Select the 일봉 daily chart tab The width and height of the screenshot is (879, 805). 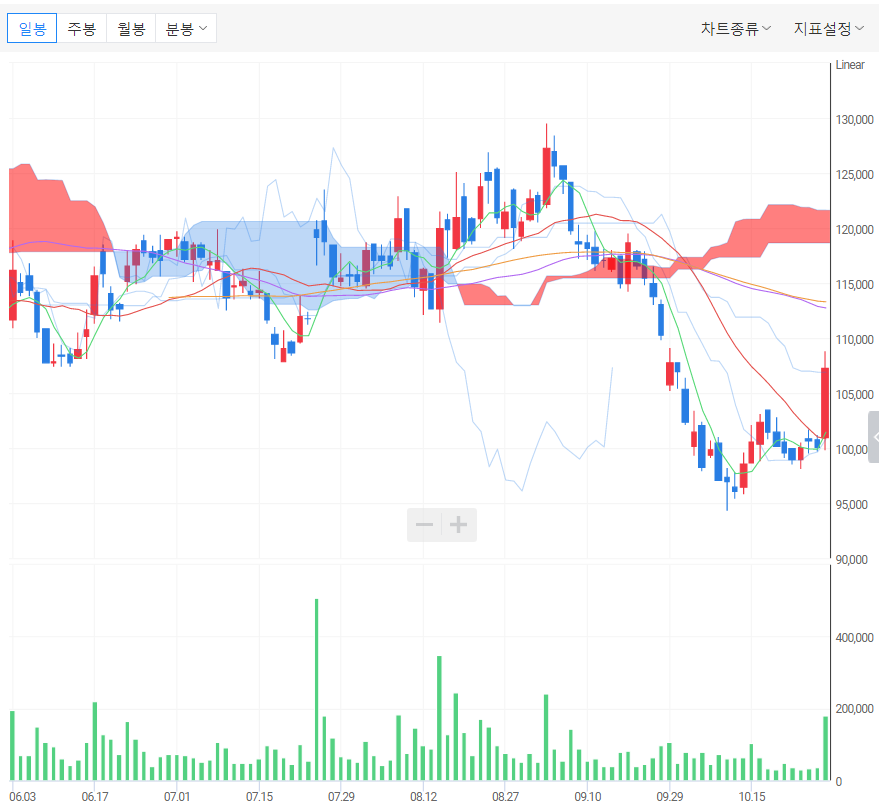coord(32,28)
